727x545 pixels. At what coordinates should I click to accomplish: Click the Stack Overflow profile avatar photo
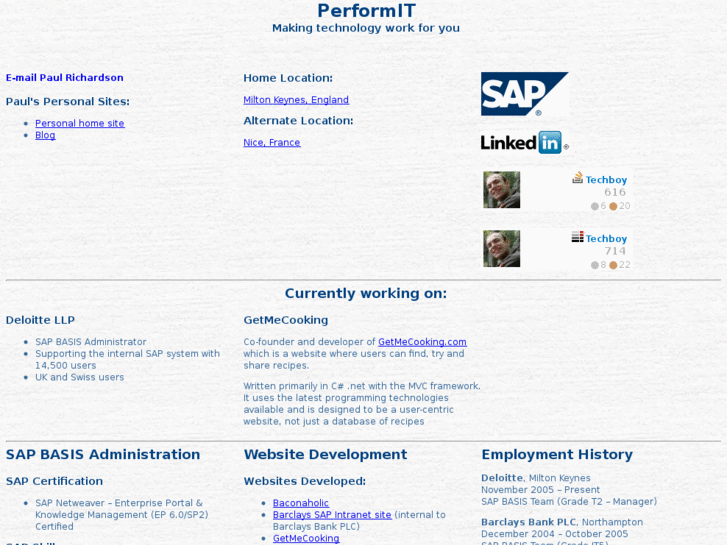pos(501,190)
